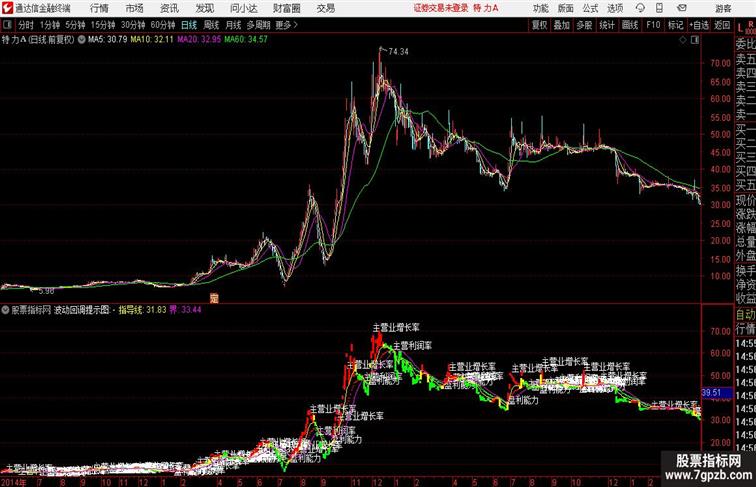Viewport: 756px width, 487px height.
Task: Click the diamond icon at chart top-right
Action: (x=683, y=40)
